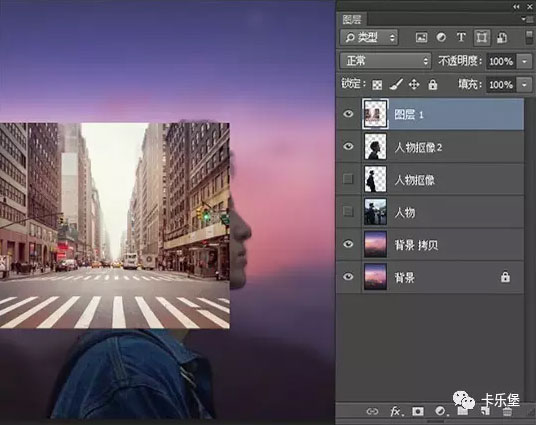The height and width of the screenshot is (425, 536).
Task: Filter layers by adjustment layer icon
Action: (441, 37)
